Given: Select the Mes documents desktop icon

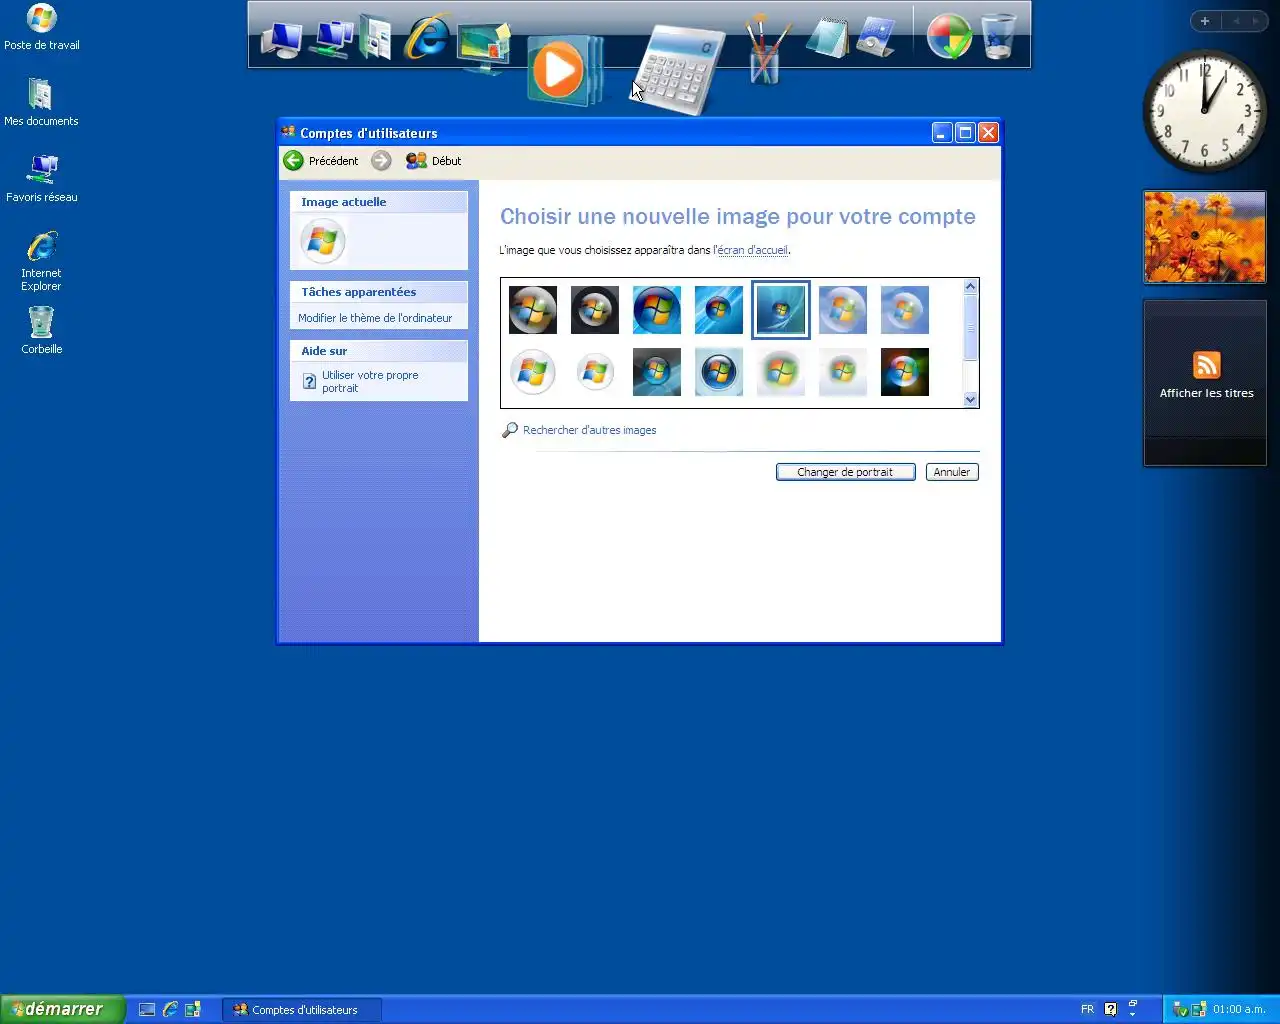Looking at the screenshot, I should pos(41,102).
